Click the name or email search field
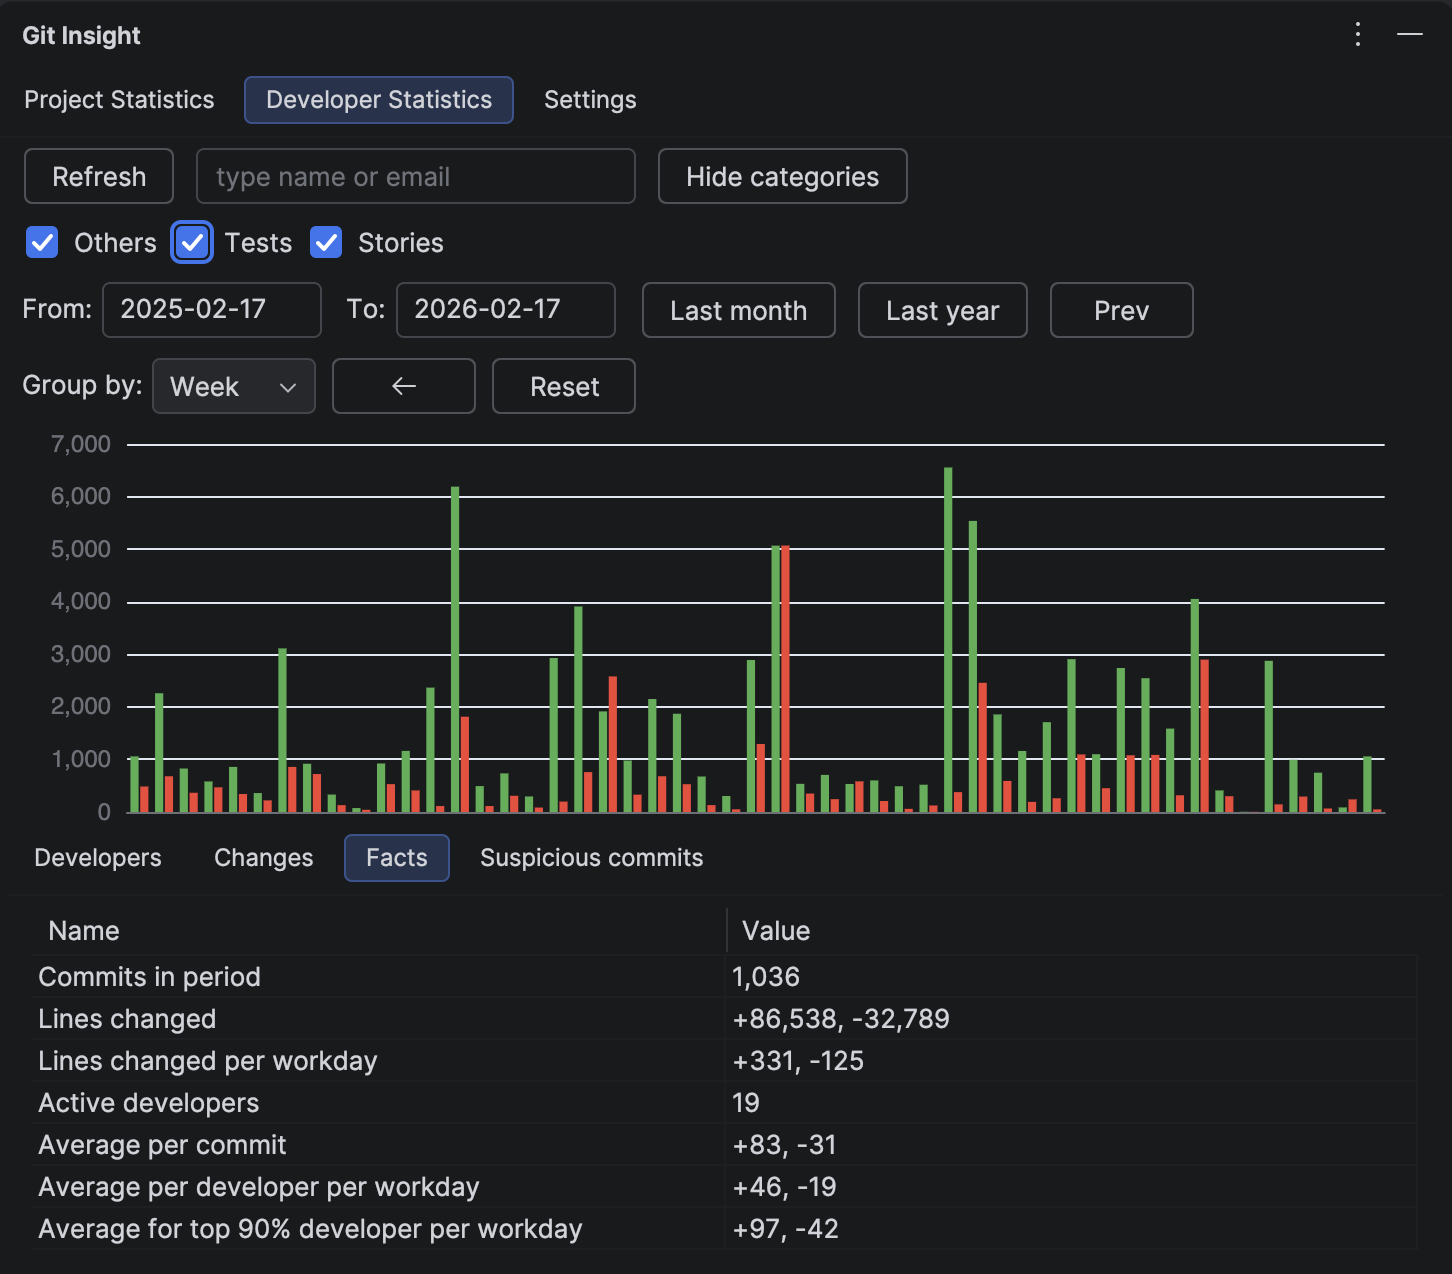 coord(415,176)
